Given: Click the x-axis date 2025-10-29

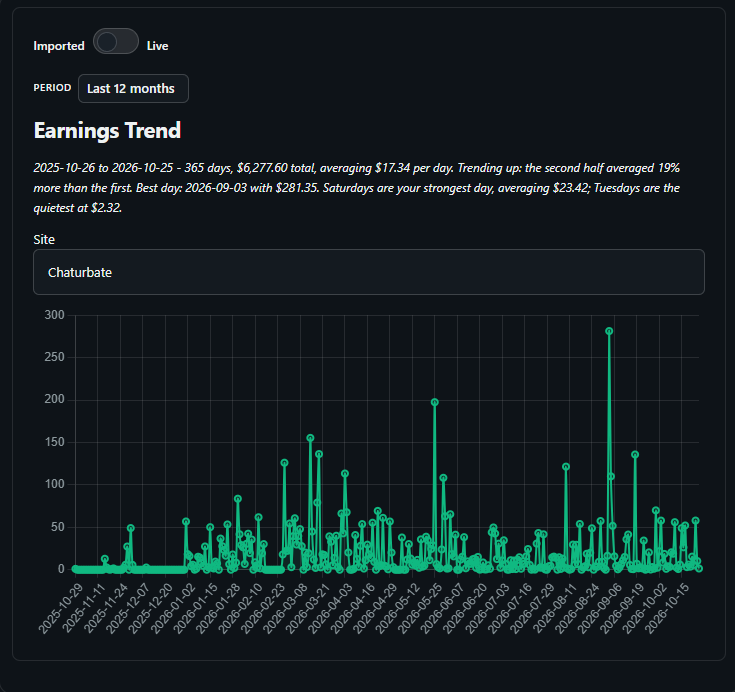Looking at the screenshot, I should point(60,609).
